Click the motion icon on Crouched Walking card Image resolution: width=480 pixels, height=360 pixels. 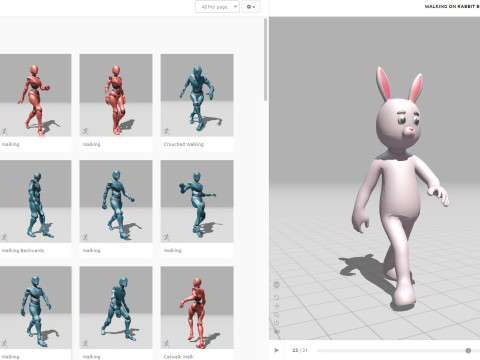coord(166,131)
